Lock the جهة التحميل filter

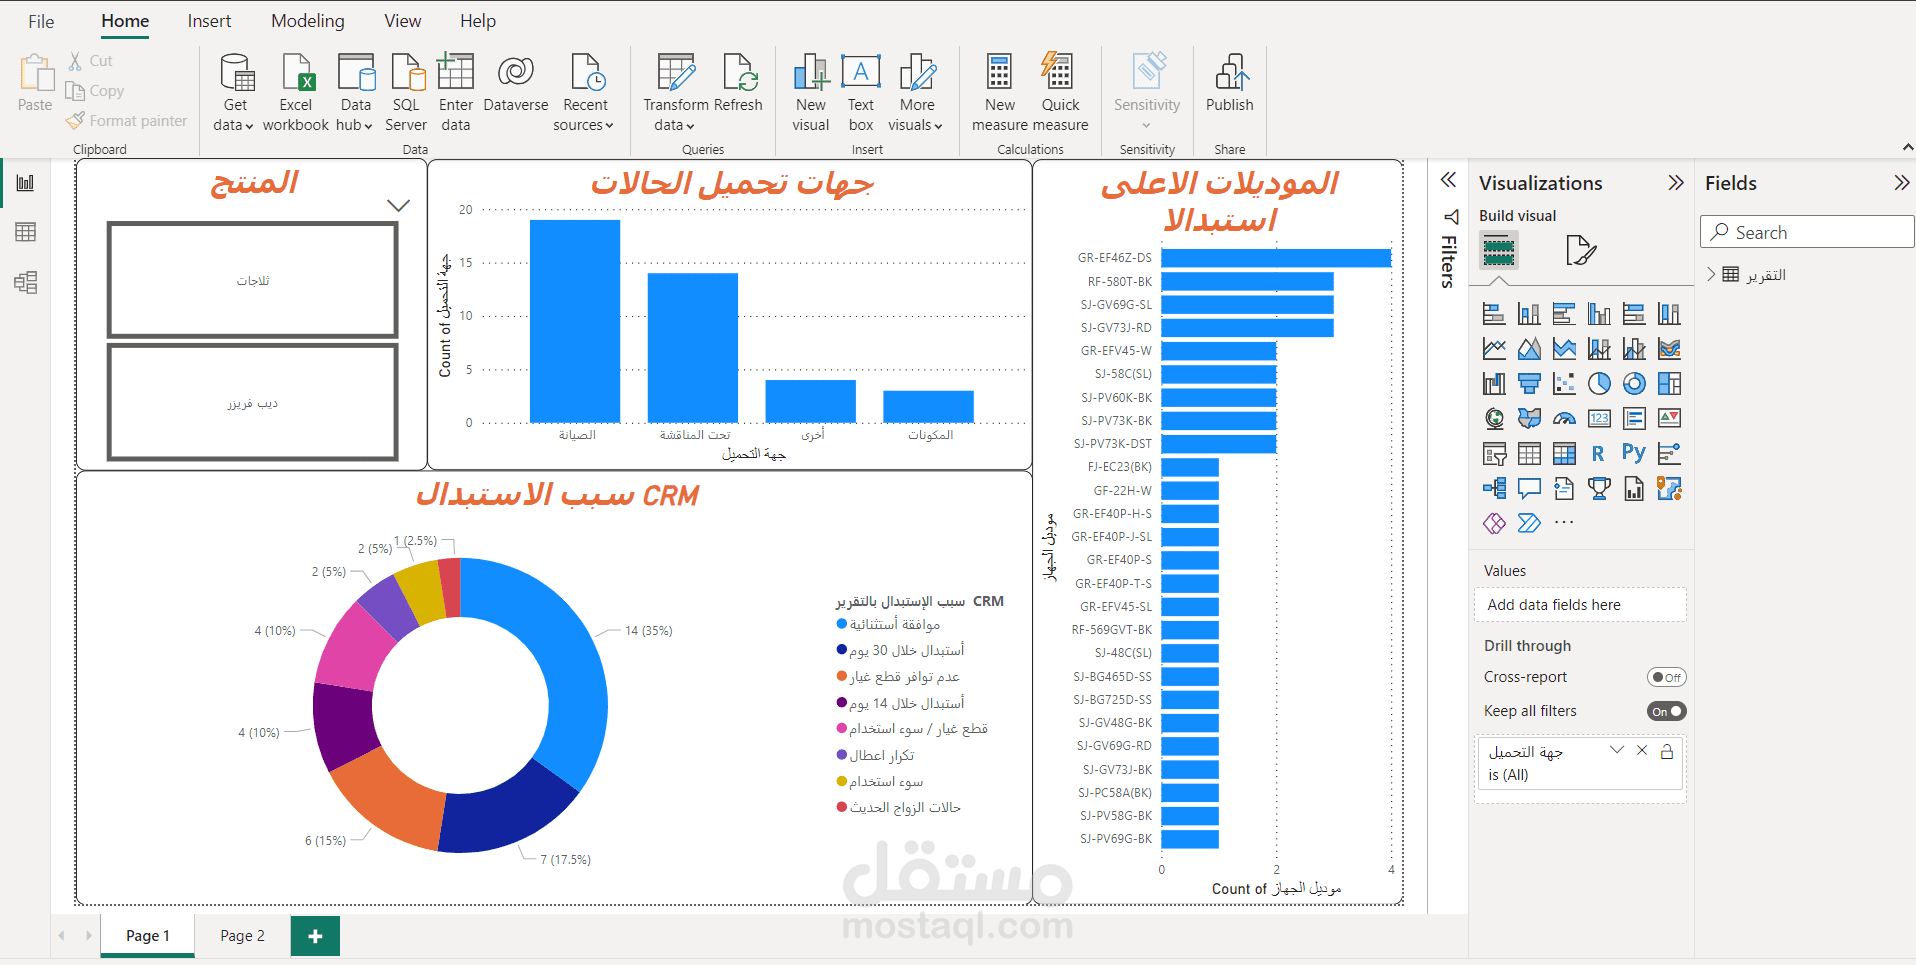(x=1667, y=751)
